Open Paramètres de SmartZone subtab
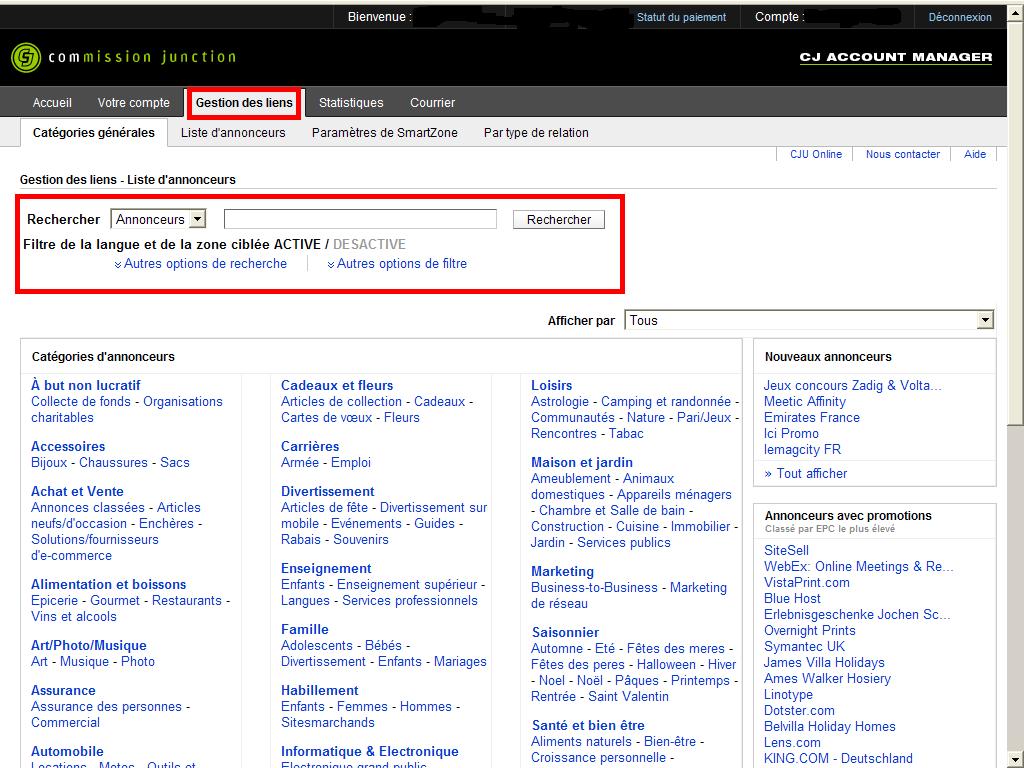Viewport: 1024px width, 768px height. tap(385, 133)
